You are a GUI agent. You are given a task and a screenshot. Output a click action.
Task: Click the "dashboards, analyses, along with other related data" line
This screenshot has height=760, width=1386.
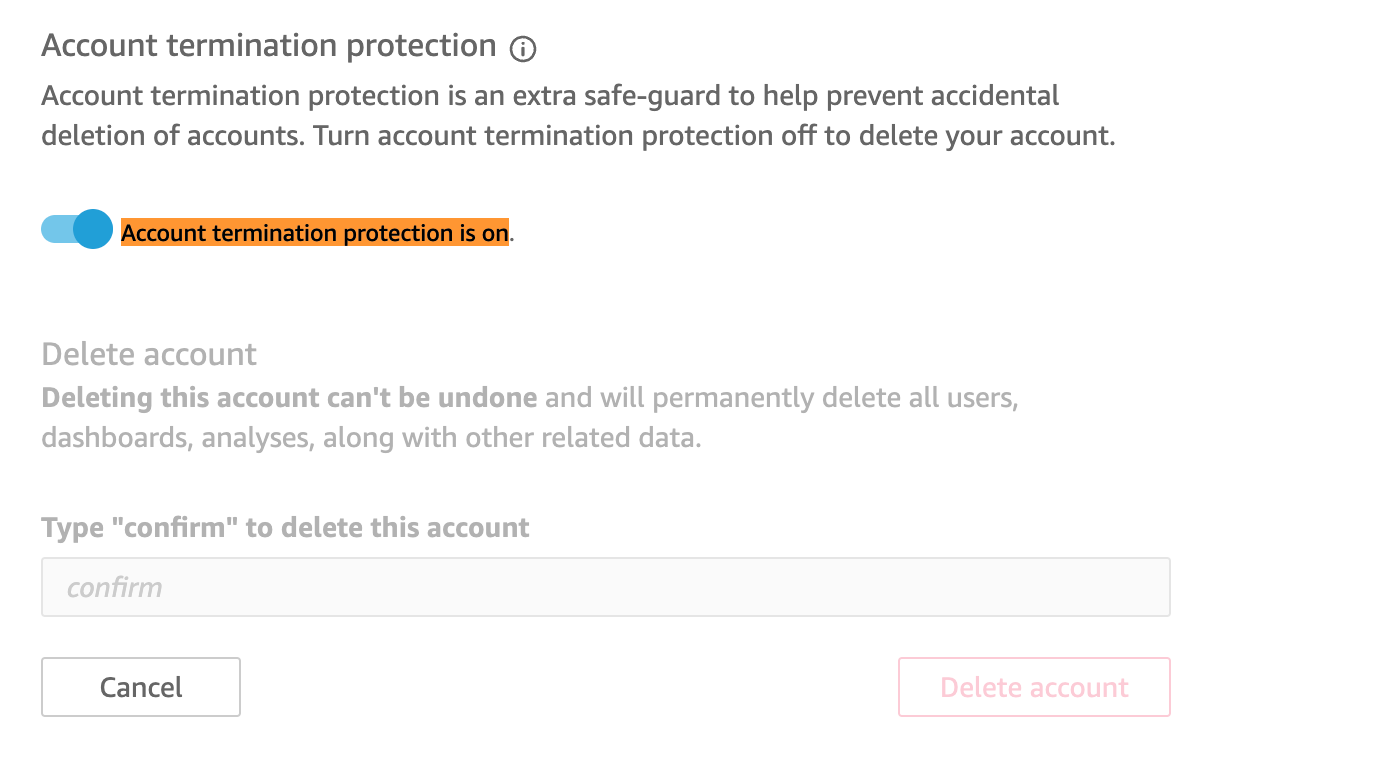click(371, 438)
